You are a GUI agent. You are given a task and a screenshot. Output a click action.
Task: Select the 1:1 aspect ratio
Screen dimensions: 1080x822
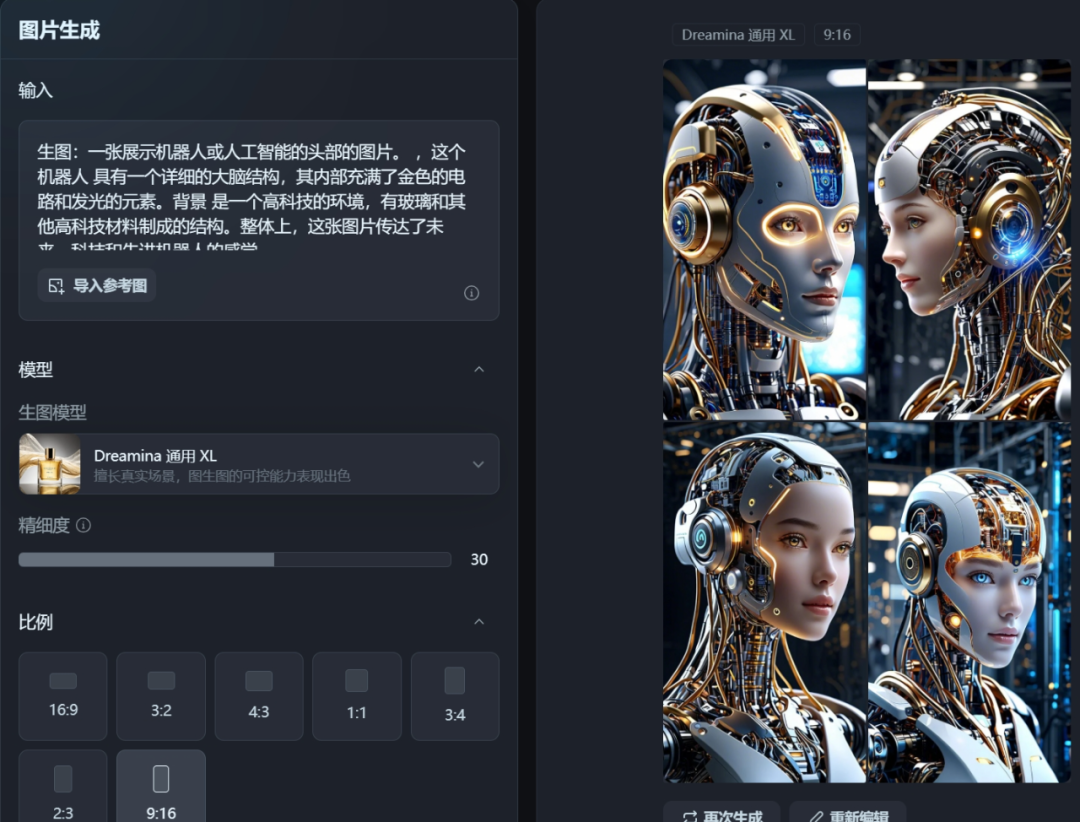point(357,696)
